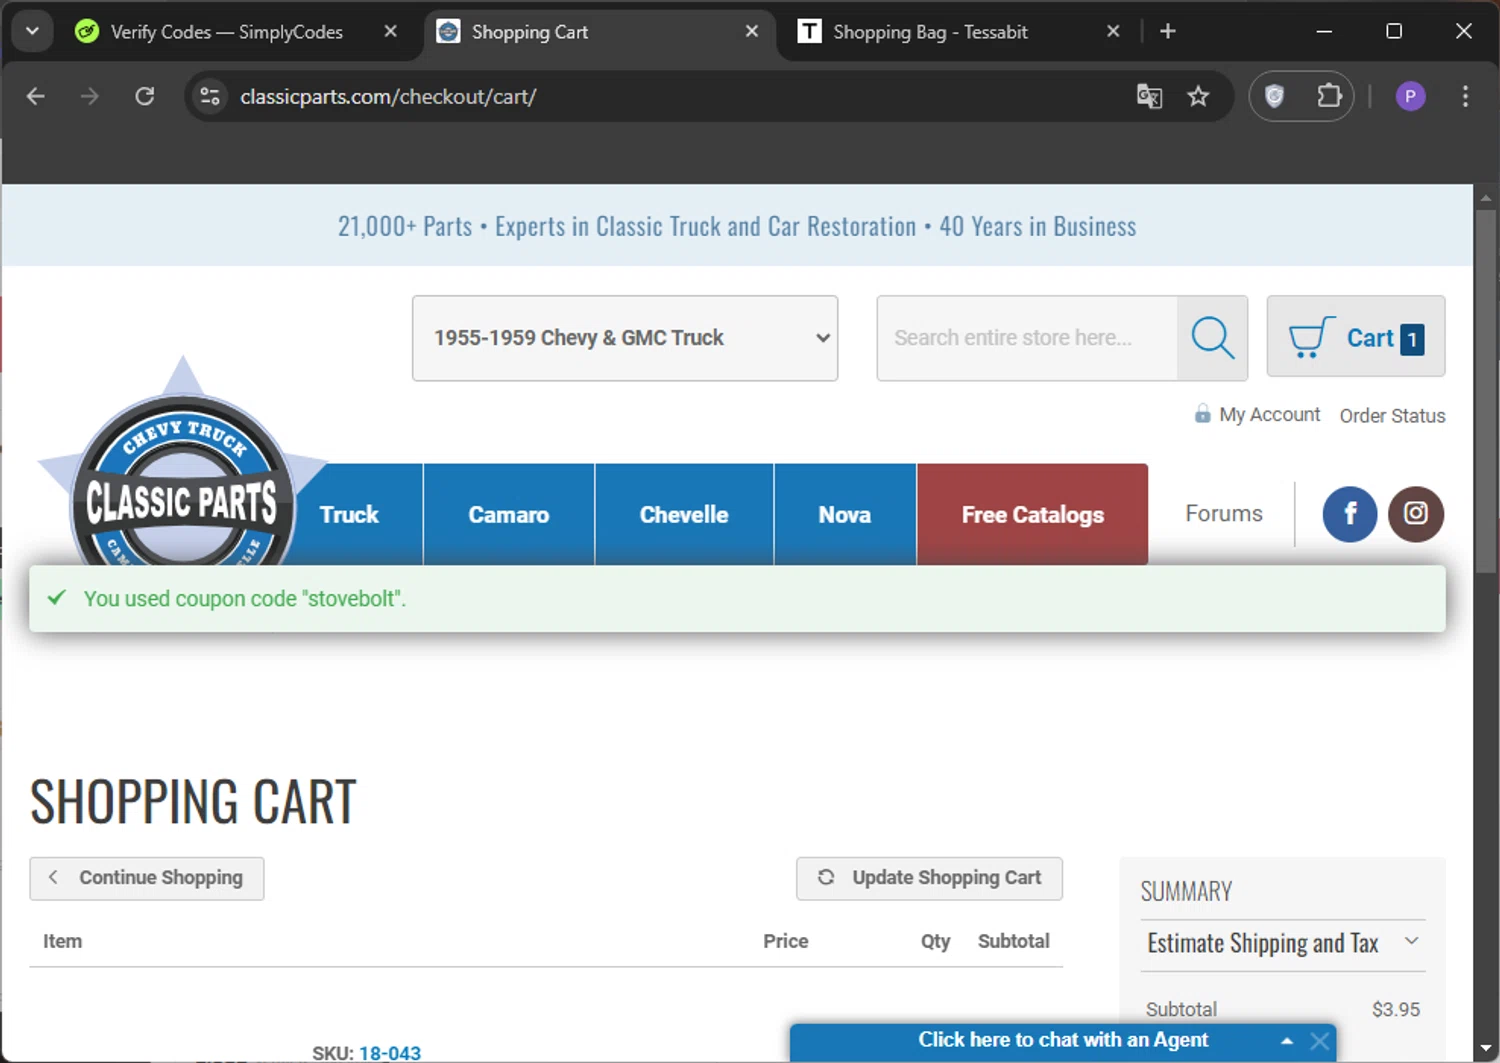Open the Cart button with 1 item

click(1355, 337)
